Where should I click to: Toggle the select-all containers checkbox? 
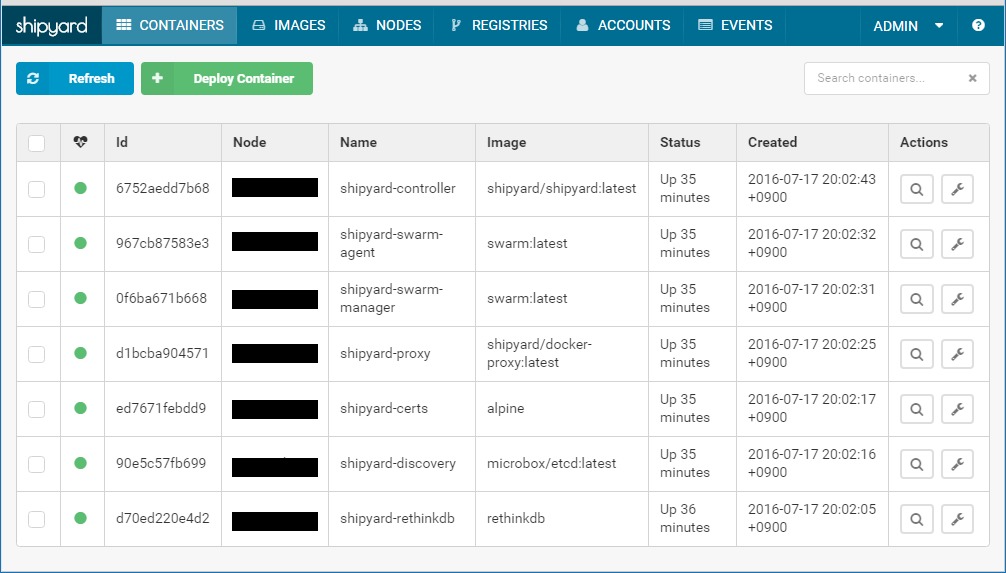tap(37, 143)
